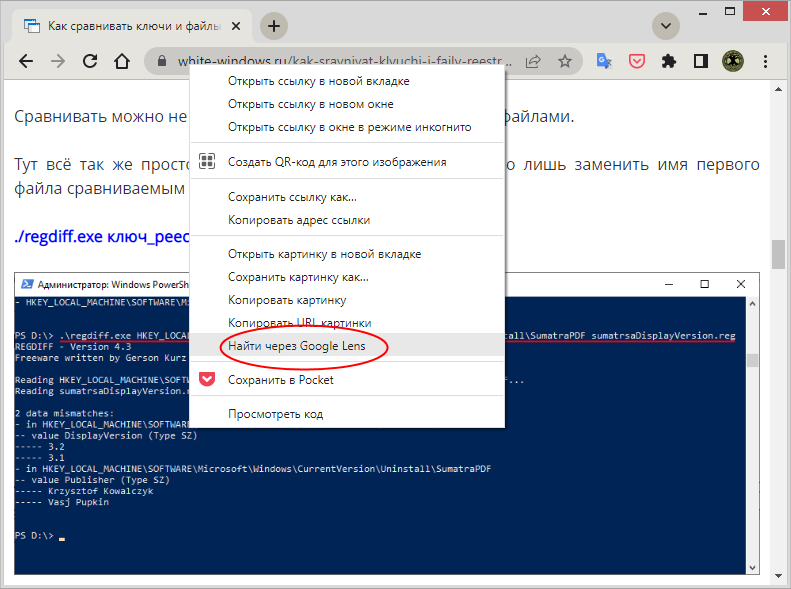The height and width of the screenshot is (589, 791).
Task: Minimize the Chrome browser window
Action: 703,12
